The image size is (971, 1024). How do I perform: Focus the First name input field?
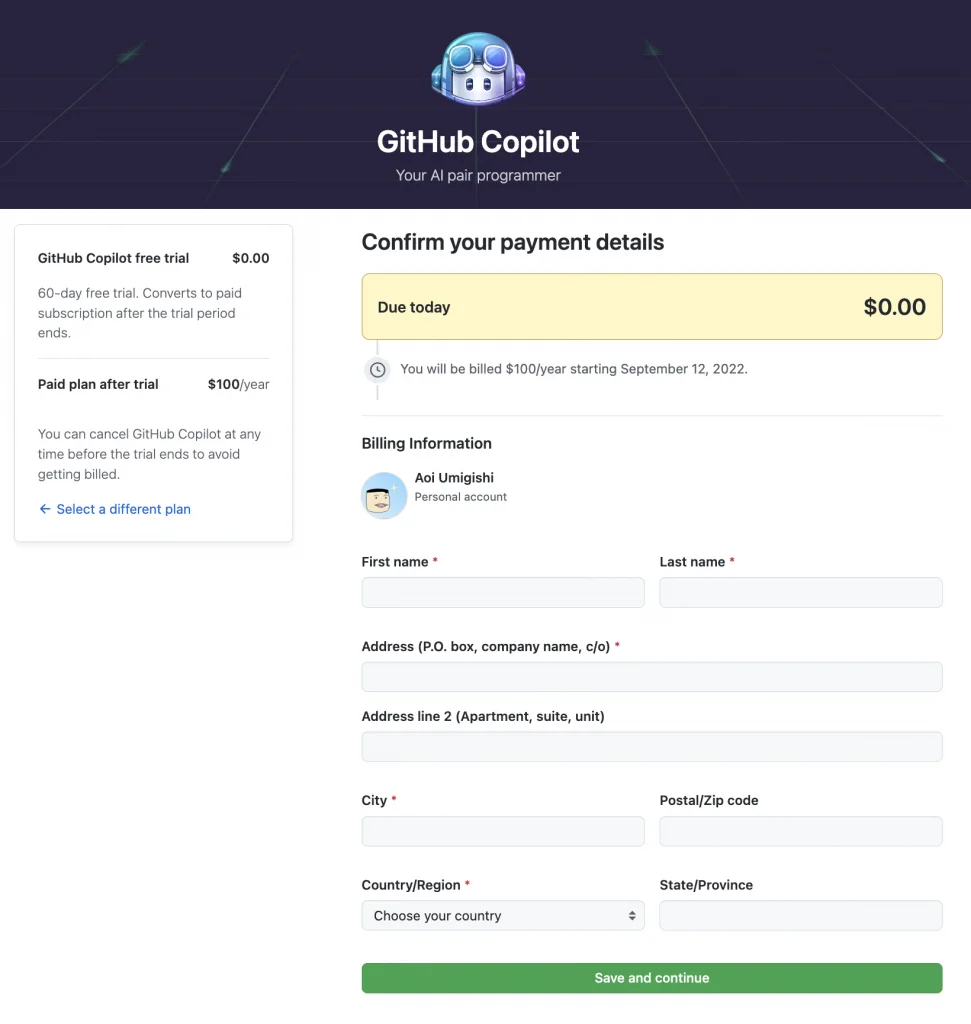[503, 592]
